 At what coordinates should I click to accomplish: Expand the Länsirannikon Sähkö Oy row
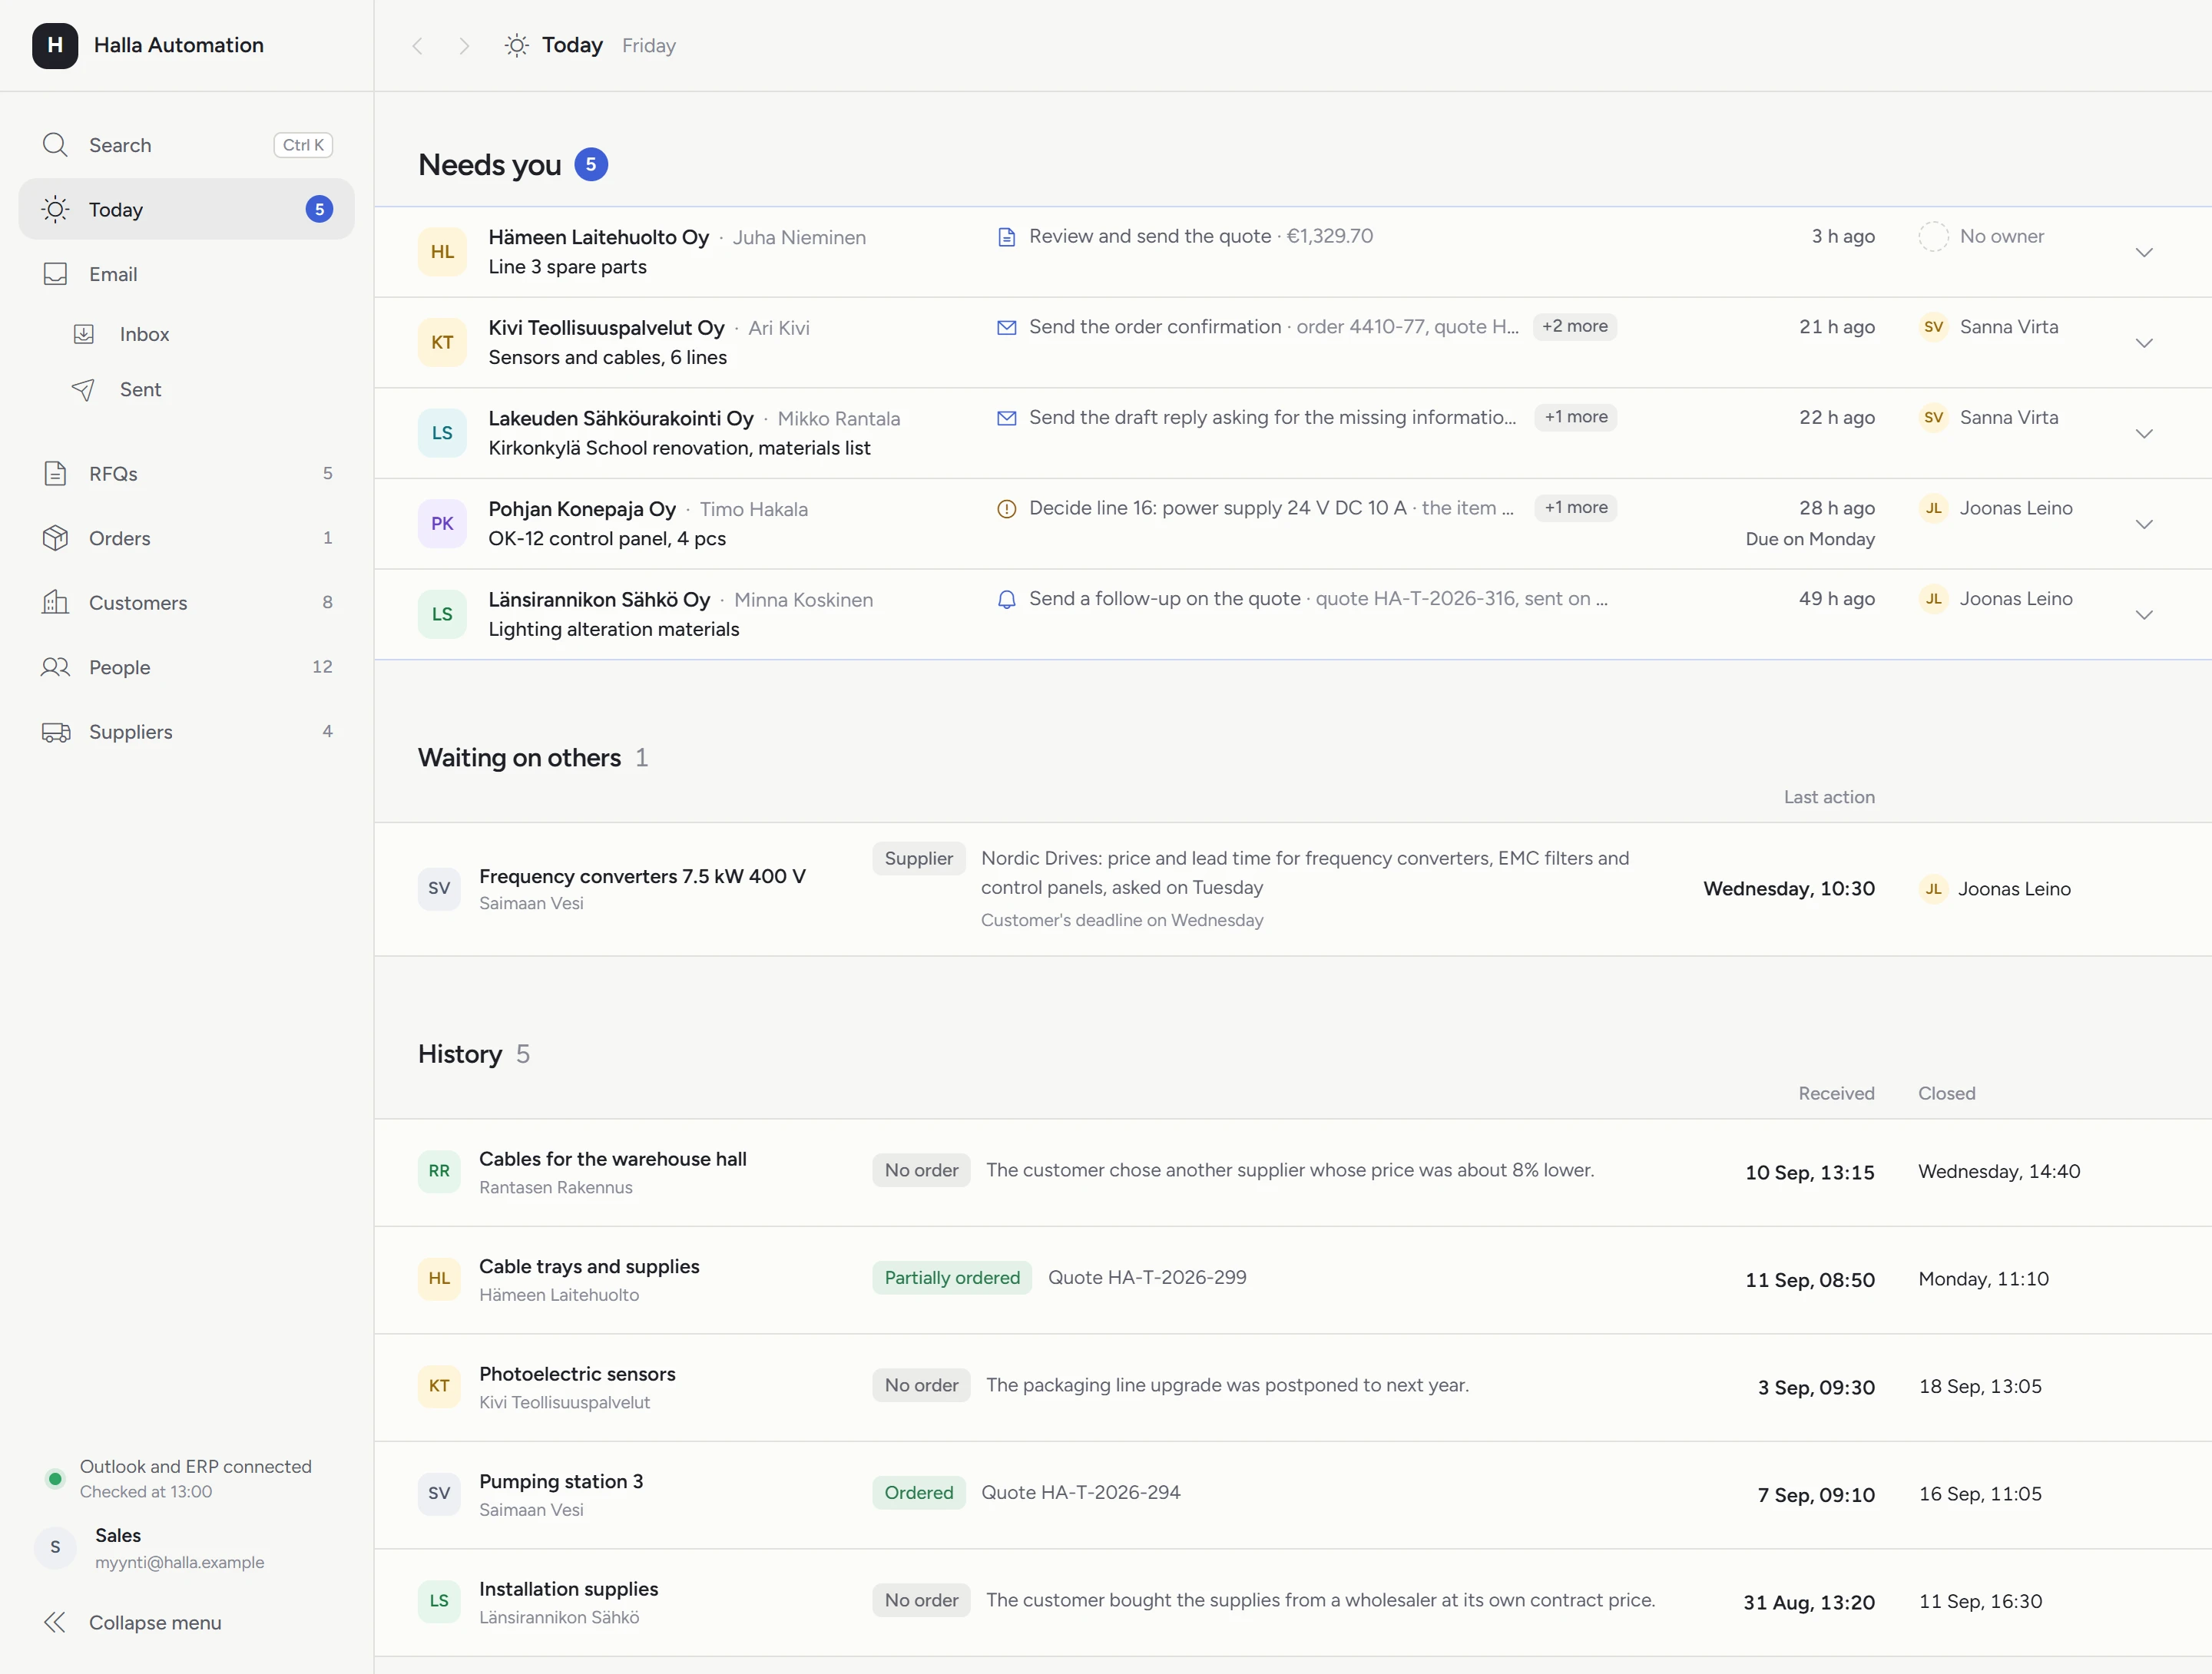click(x=2144, y=614)
